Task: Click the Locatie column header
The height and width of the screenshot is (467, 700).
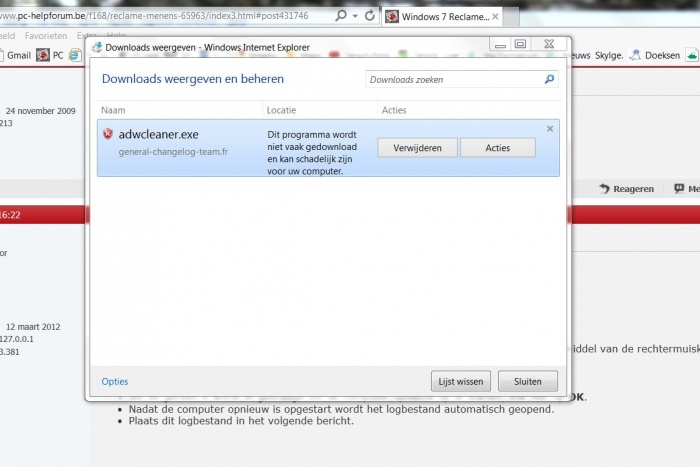Action: pos(281,110)
